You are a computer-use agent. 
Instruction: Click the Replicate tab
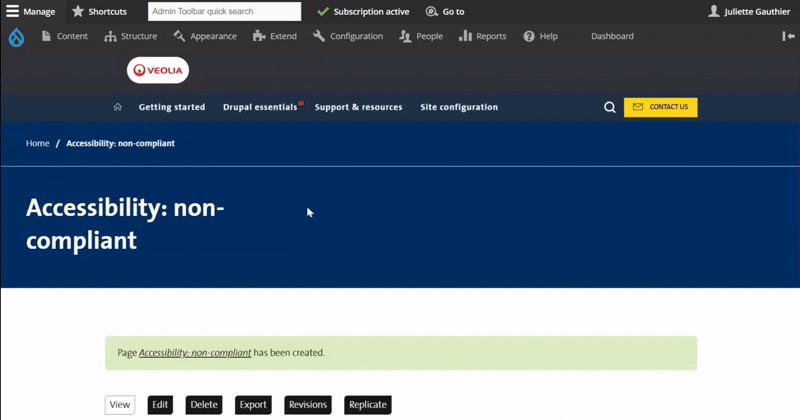(367, 405)
